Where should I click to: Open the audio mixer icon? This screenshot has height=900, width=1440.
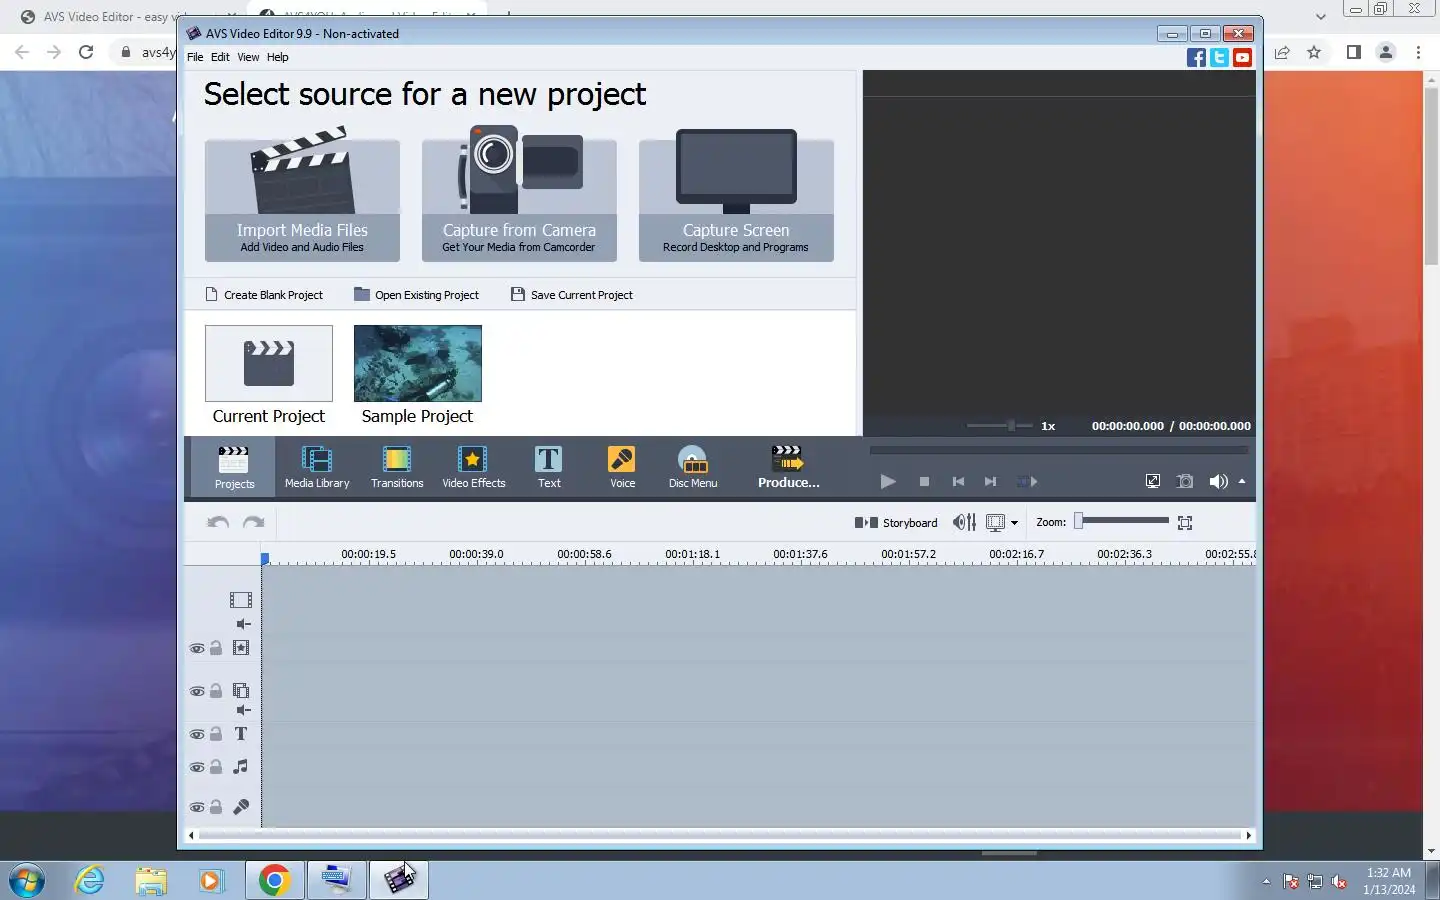coord(964,522)
